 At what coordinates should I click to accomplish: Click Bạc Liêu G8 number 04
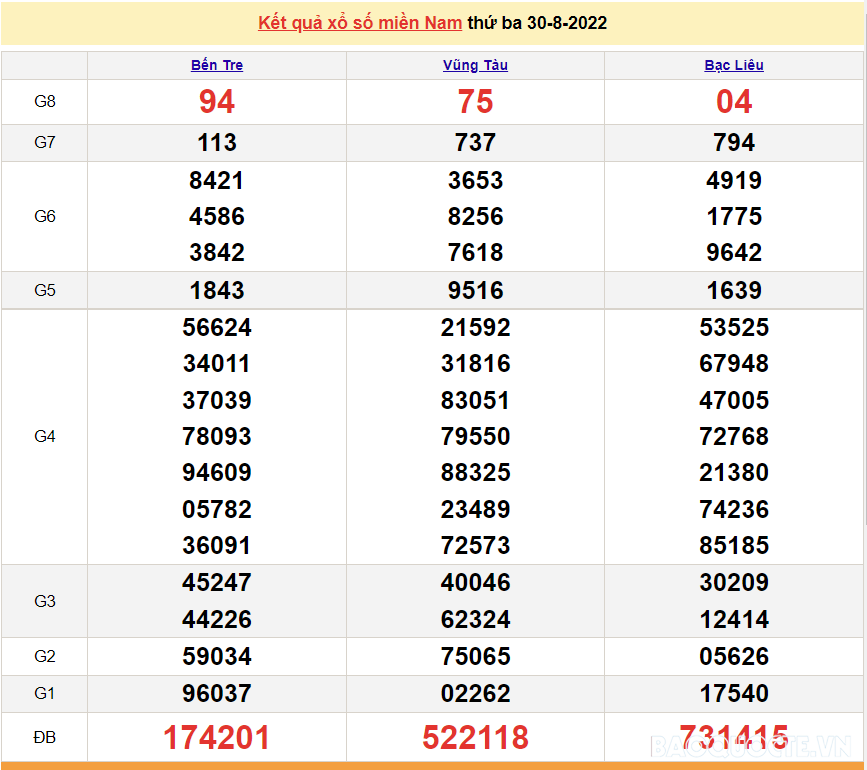(734, 102)
